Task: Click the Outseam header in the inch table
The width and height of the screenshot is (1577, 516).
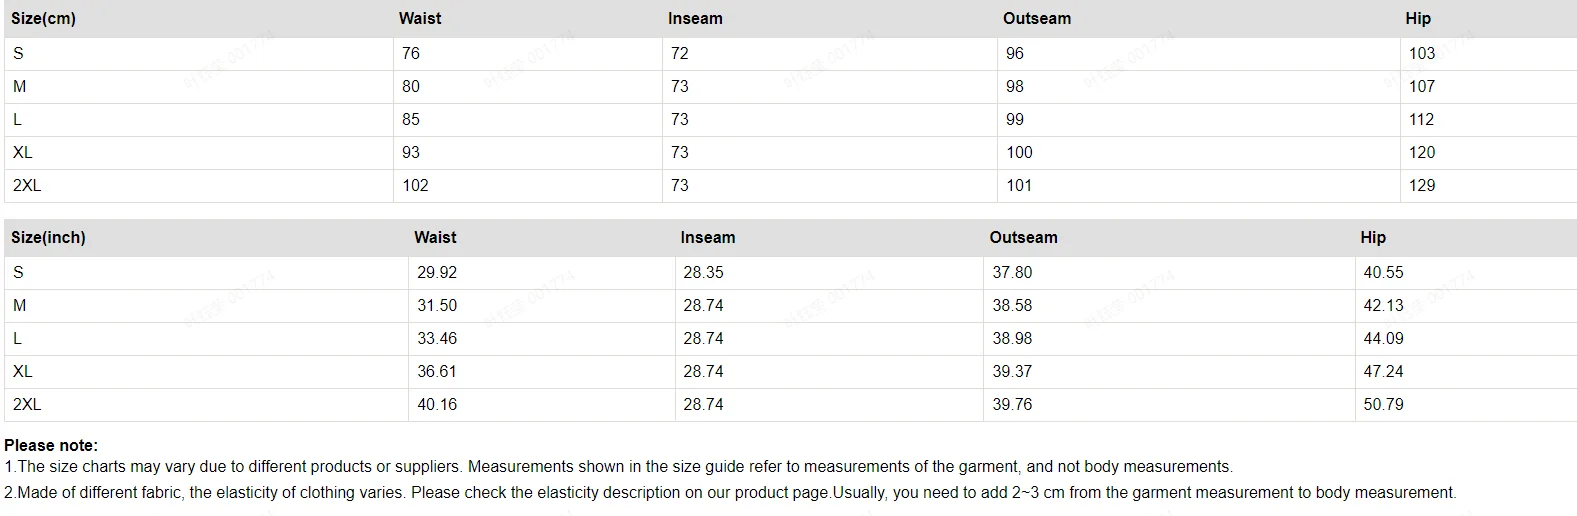Action: pyautogui.click(x=1023, y=238)
